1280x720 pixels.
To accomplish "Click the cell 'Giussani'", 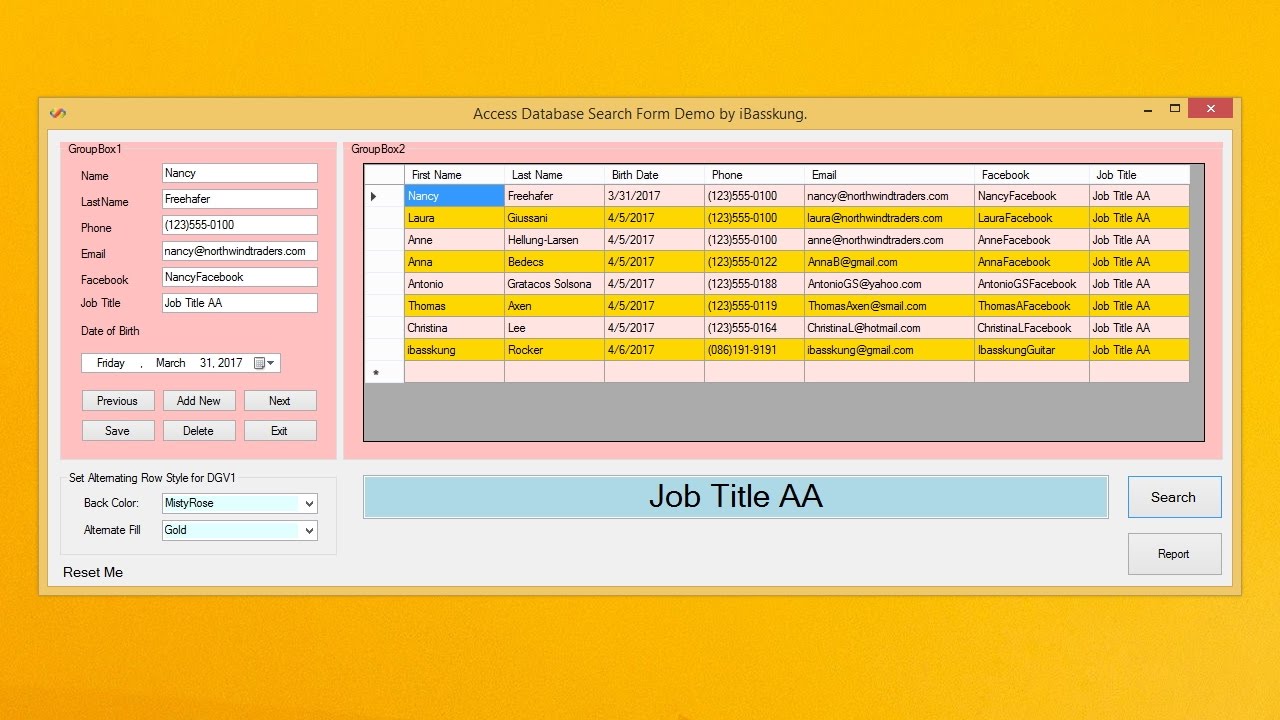I will click(x=554, y=218).
